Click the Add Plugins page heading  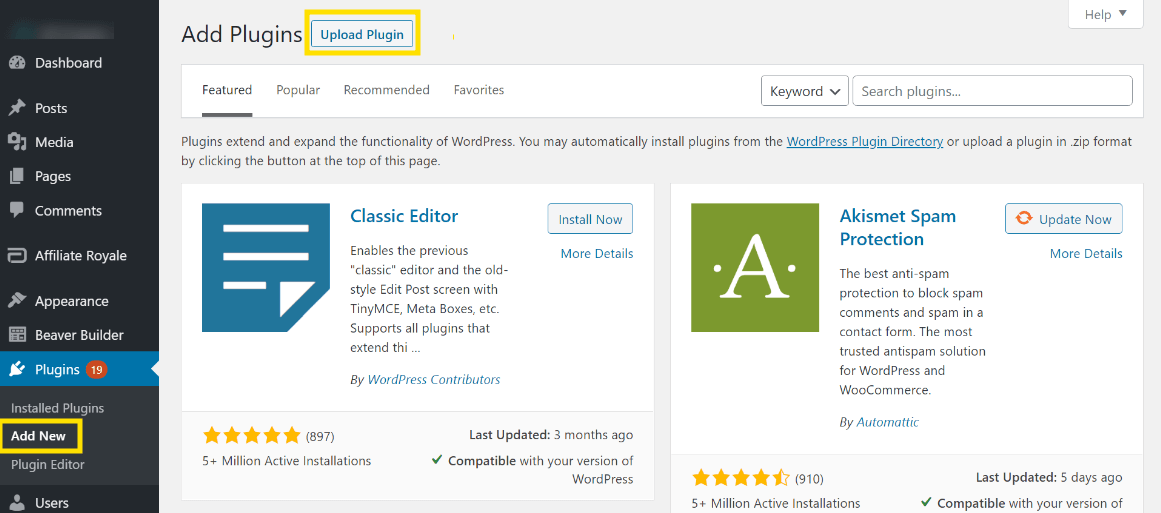coord(242,35)
